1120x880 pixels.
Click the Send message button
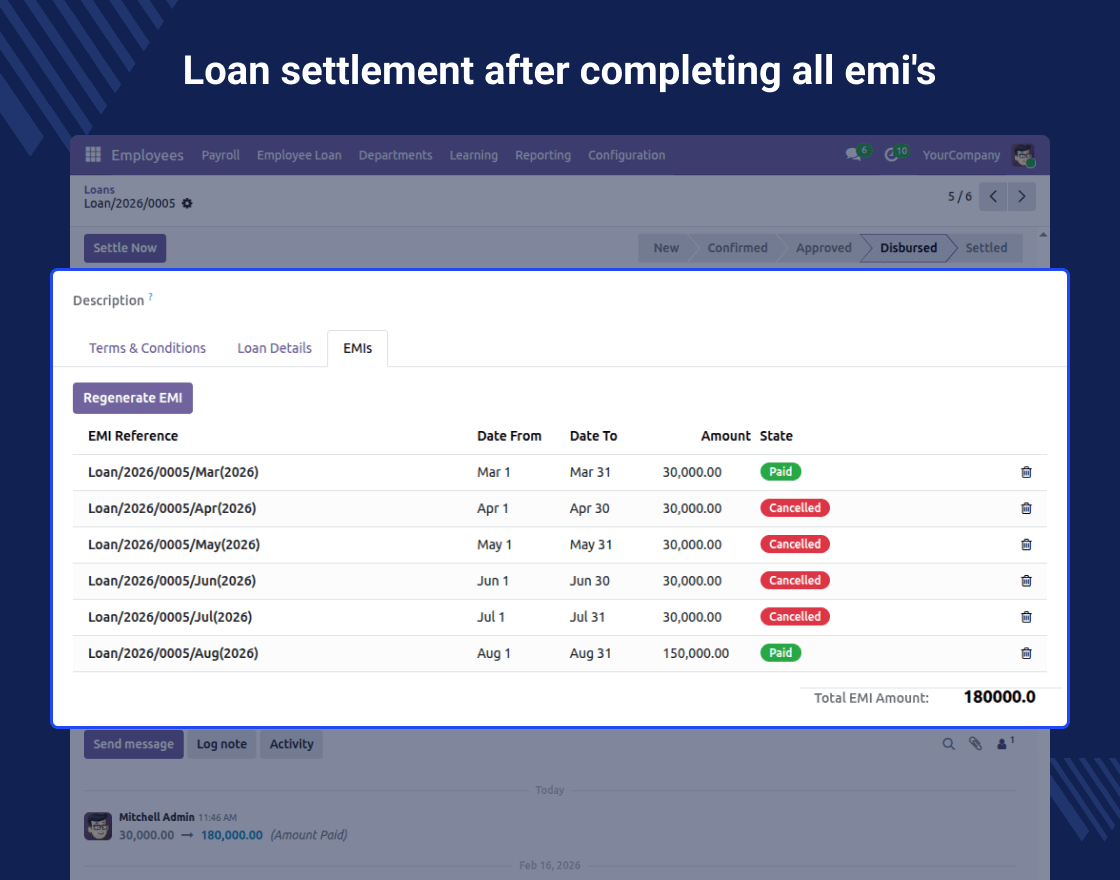point(134,744)
